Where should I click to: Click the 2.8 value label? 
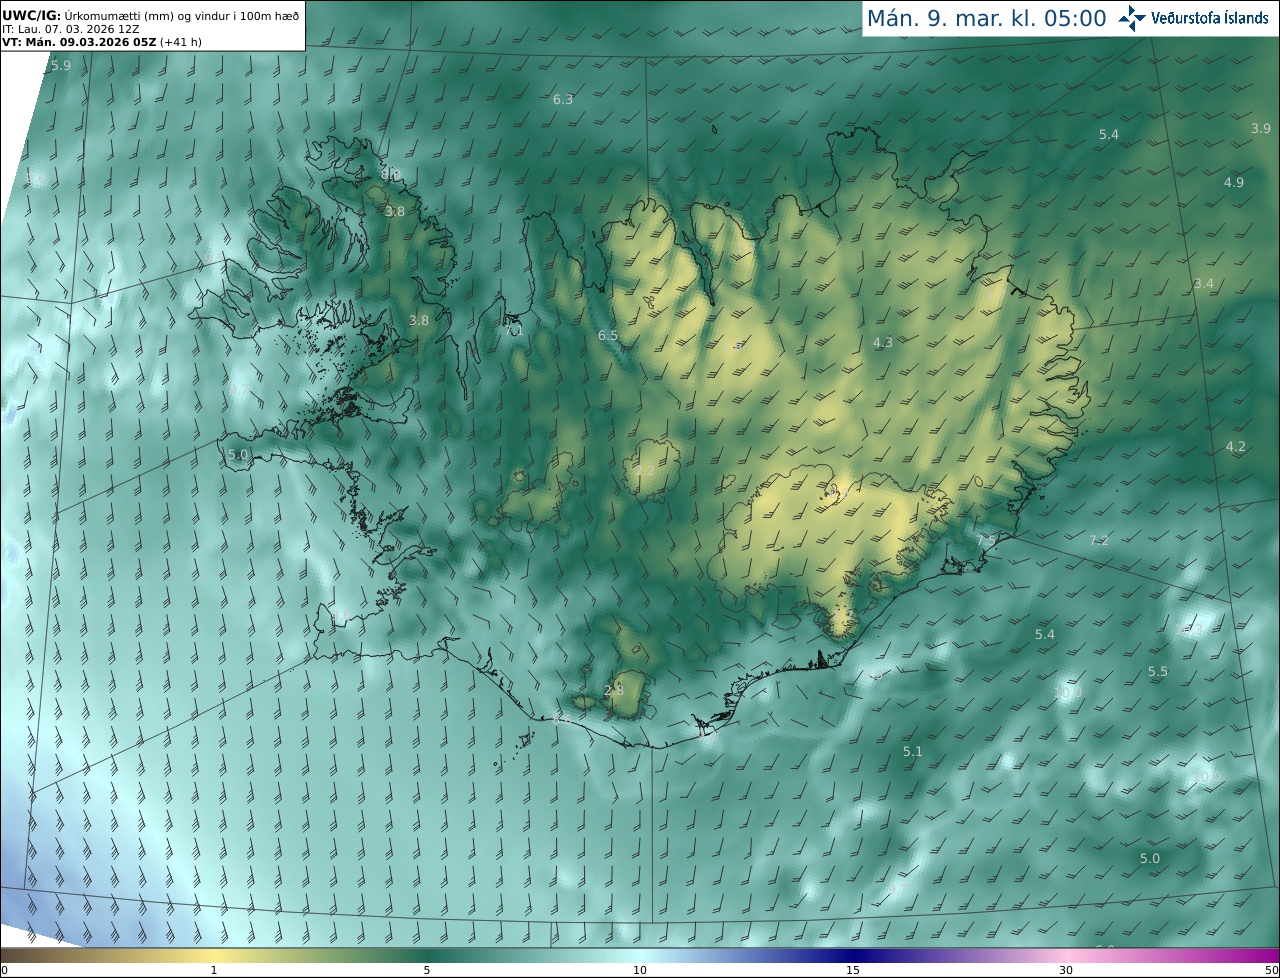point(614,690)
